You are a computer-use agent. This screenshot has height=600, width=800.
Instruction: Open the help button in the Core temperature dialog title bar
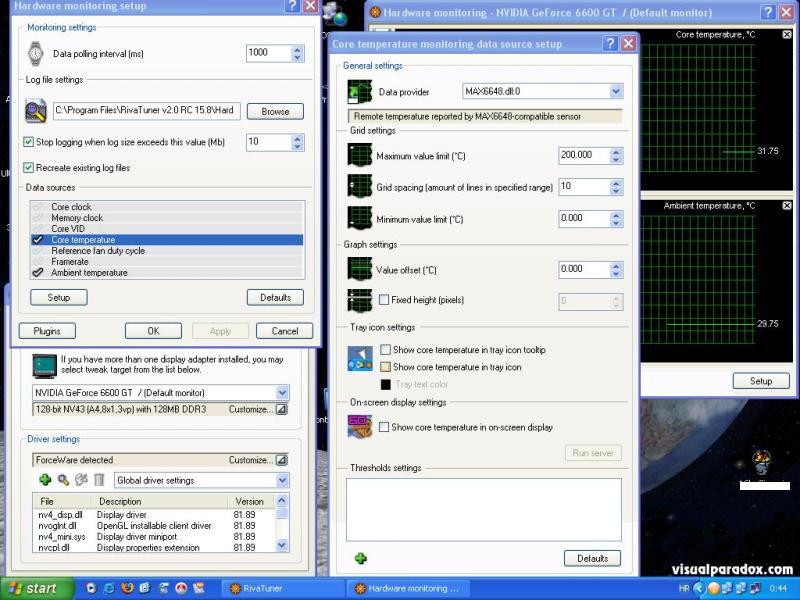coord(610,44)
